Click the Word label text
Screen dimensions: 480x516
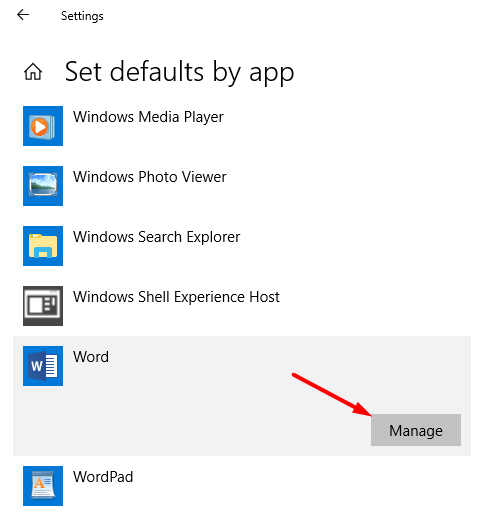91,357
